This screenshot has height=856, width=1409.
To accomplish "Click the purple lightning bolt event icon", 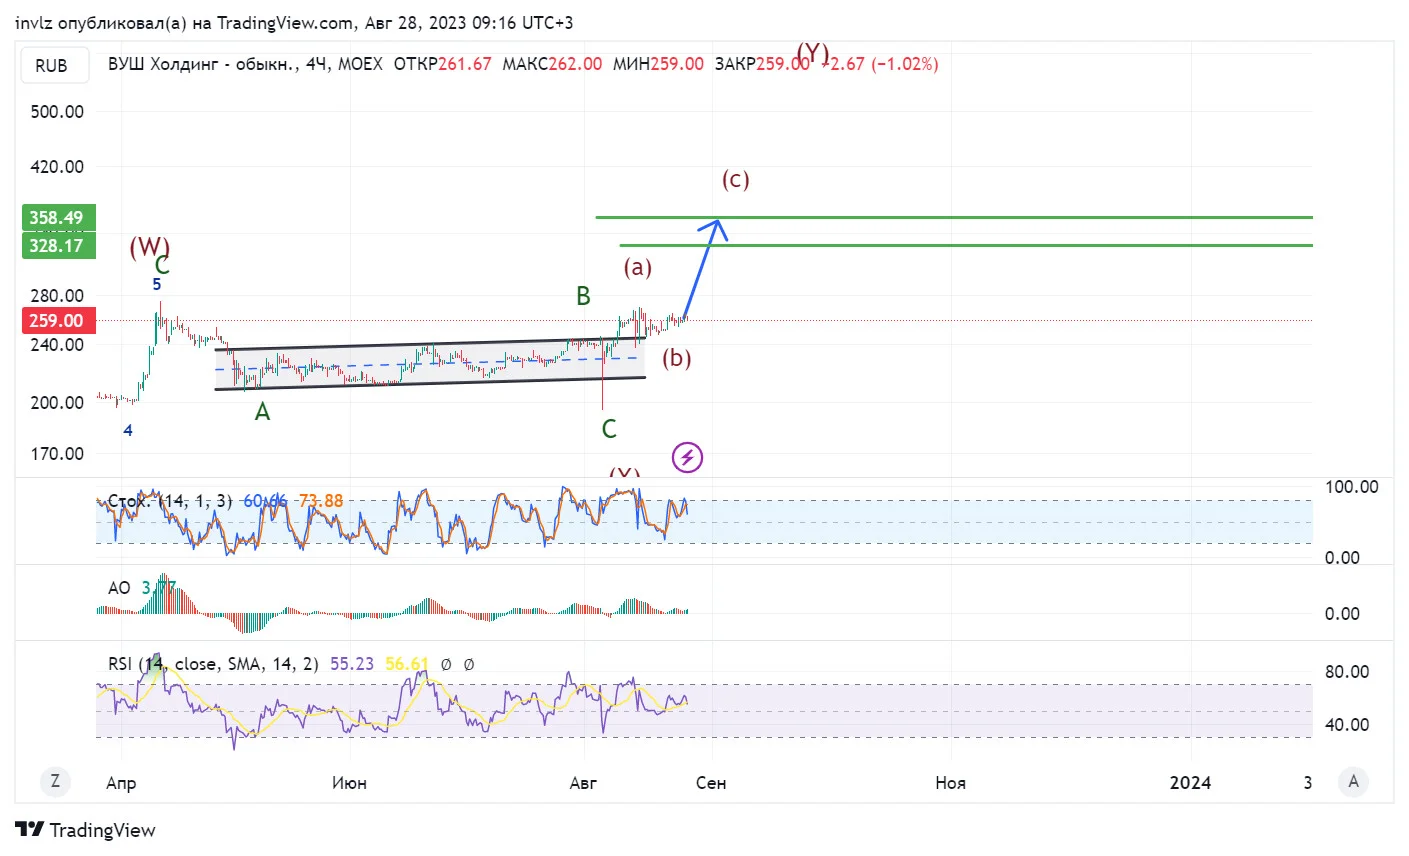I will [x=687, y=458].
